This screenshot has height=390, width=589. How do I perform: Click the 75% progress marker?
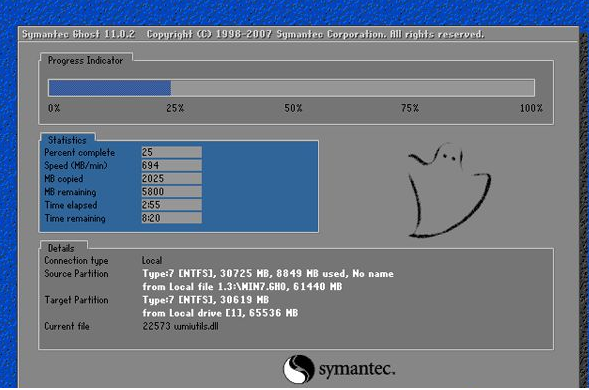tap(410, 108)
